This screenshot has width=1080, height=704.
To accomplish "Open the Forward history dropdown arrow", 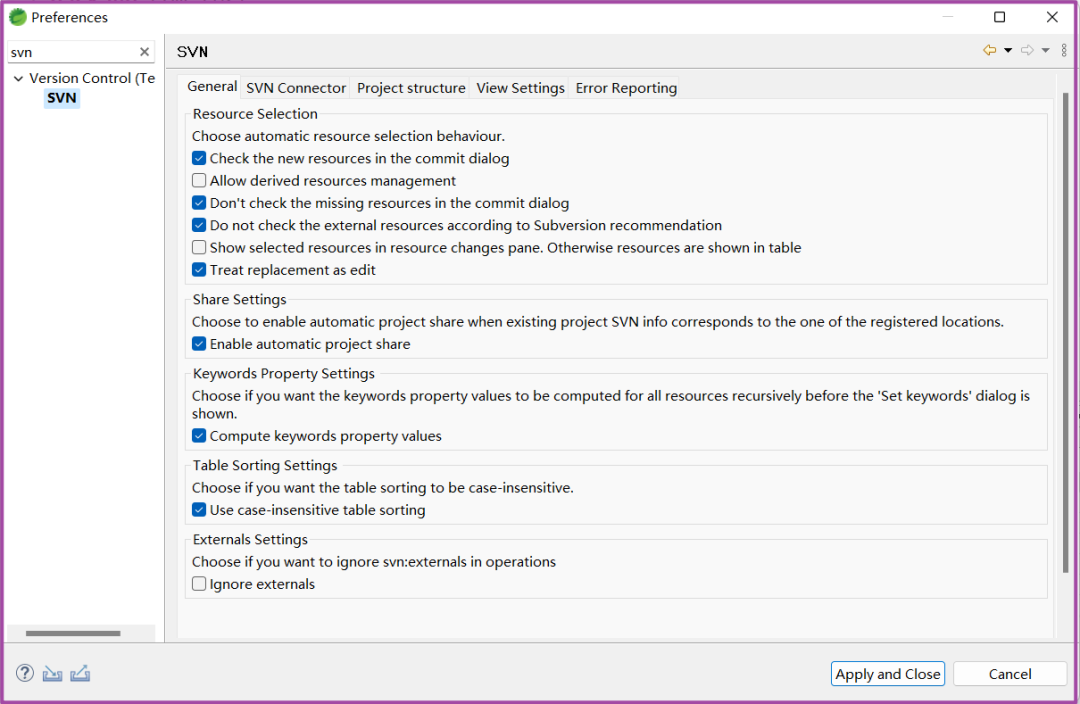I will tap(1045, 51).
